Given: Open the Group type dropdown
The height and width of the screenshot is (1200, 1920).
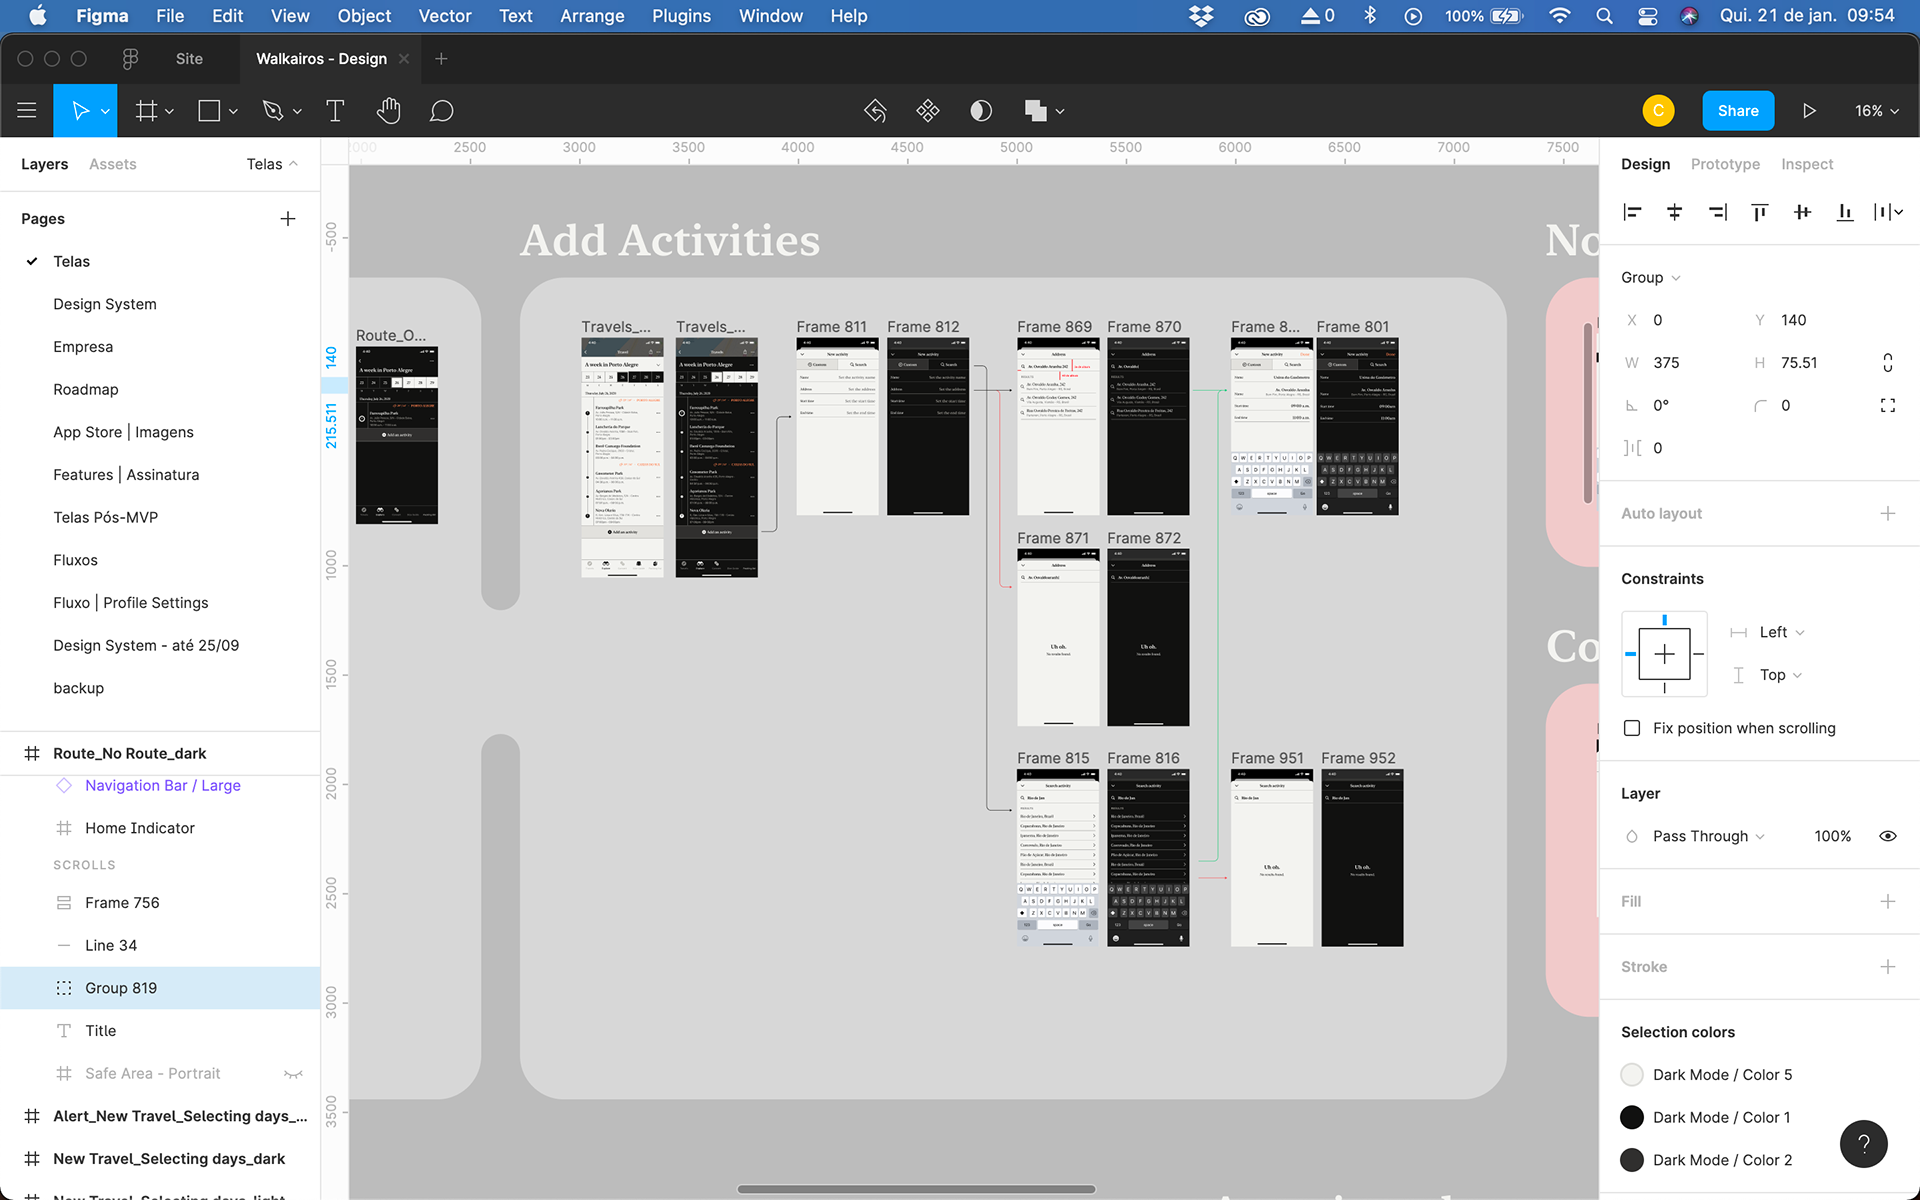Looking at the screenshot, I should (x=1651, y=277).
